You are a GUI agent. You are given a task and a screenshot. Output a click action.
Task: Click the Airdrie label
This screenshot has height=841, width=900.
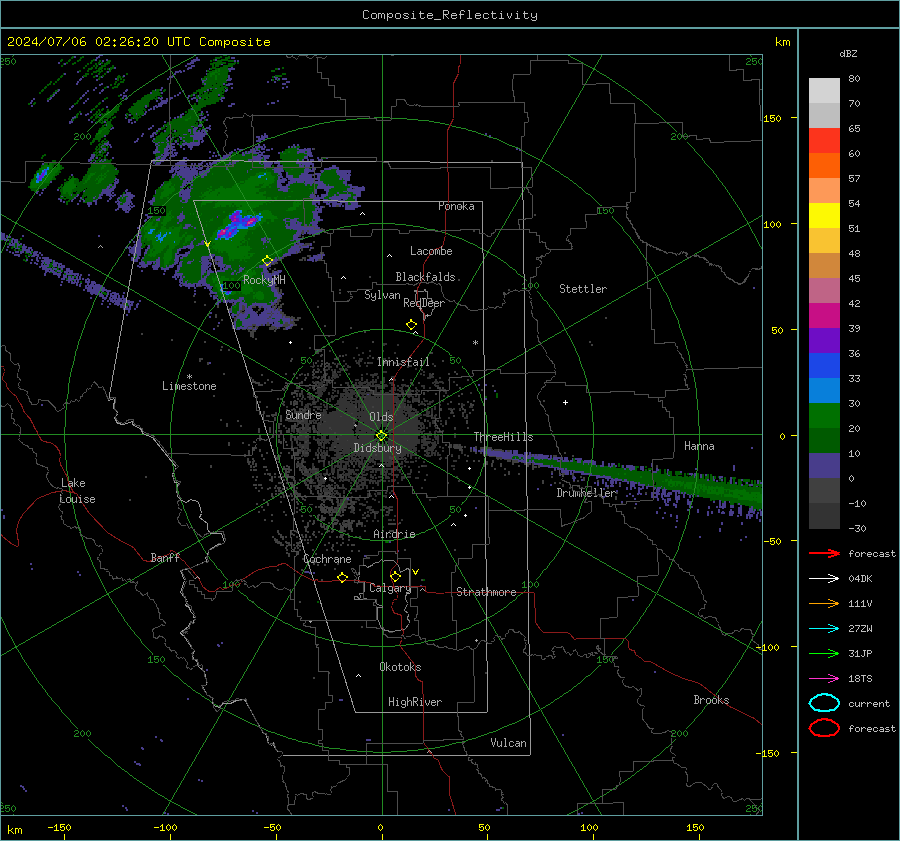pyautogui.click(x=394, y=534)
